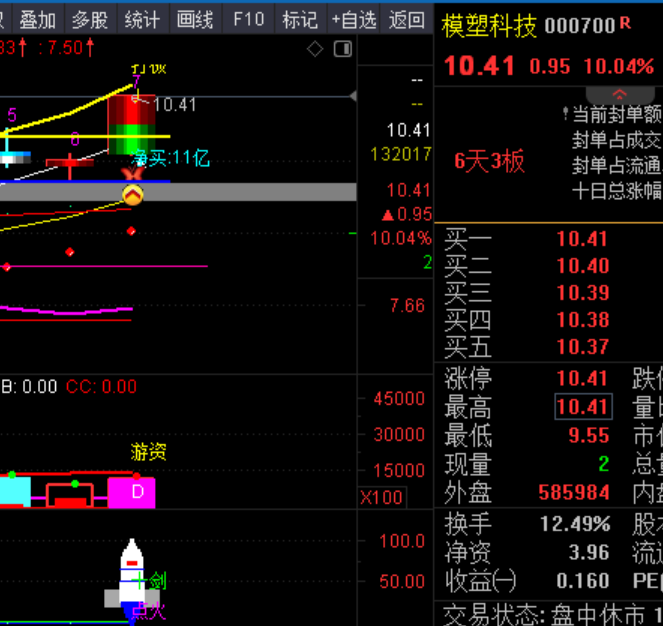The width and height of the screenshot is (663, 626).
Task: Click the 游资 label in volume pane
Action: click(148, 452)
